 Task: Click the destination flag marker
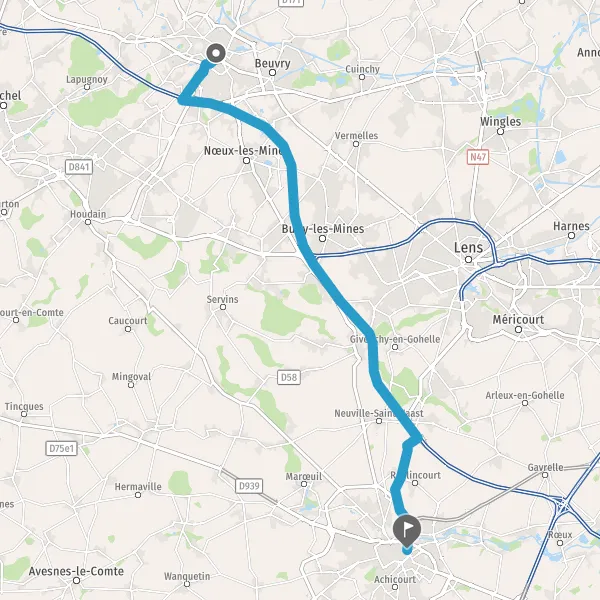tap(407, 531)
